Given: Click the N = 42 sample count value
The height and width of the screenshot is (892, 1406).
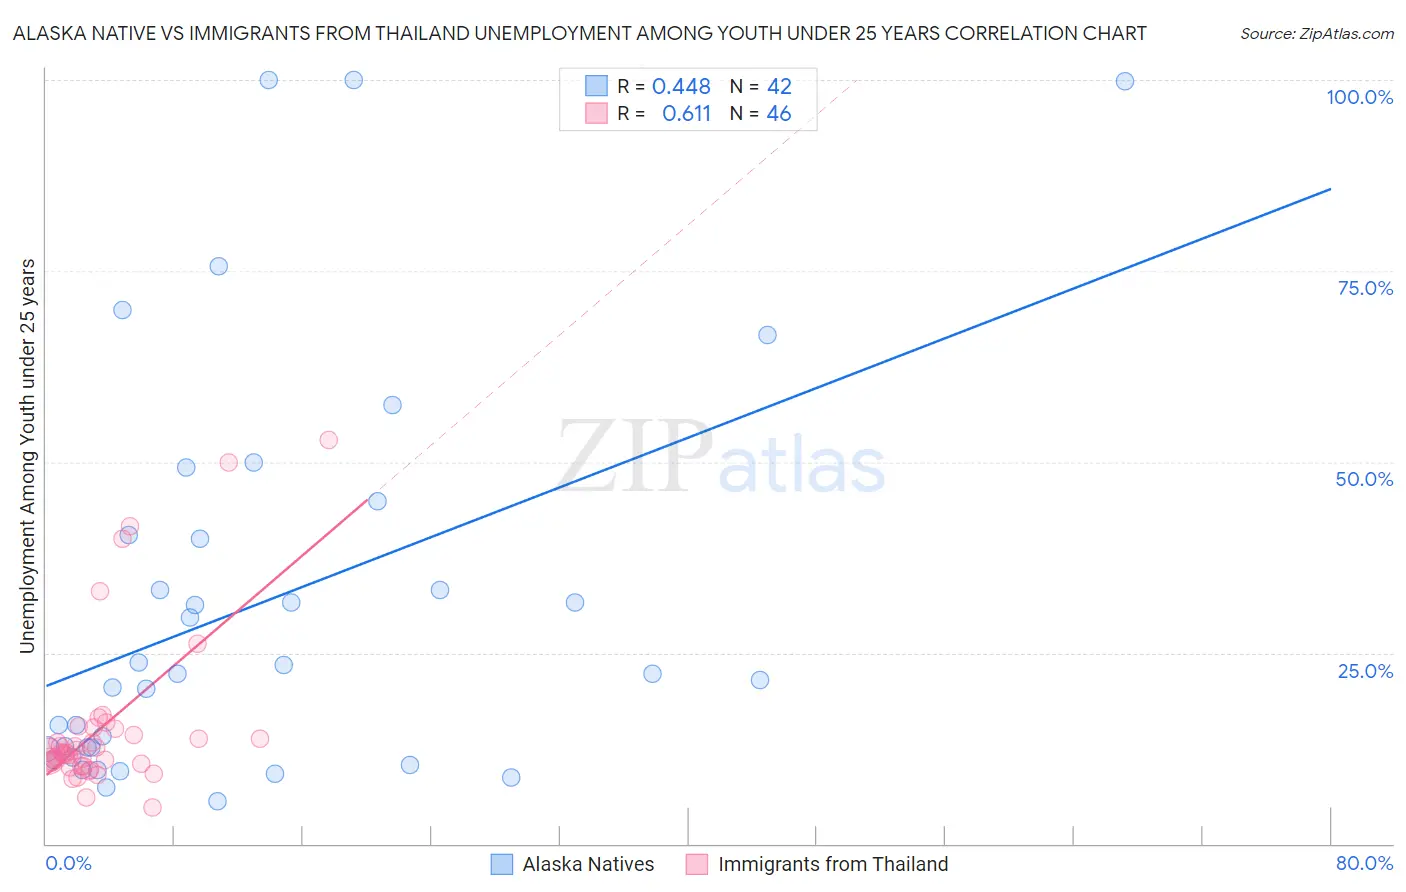Looking at the screenshot, I should (779, 87).
